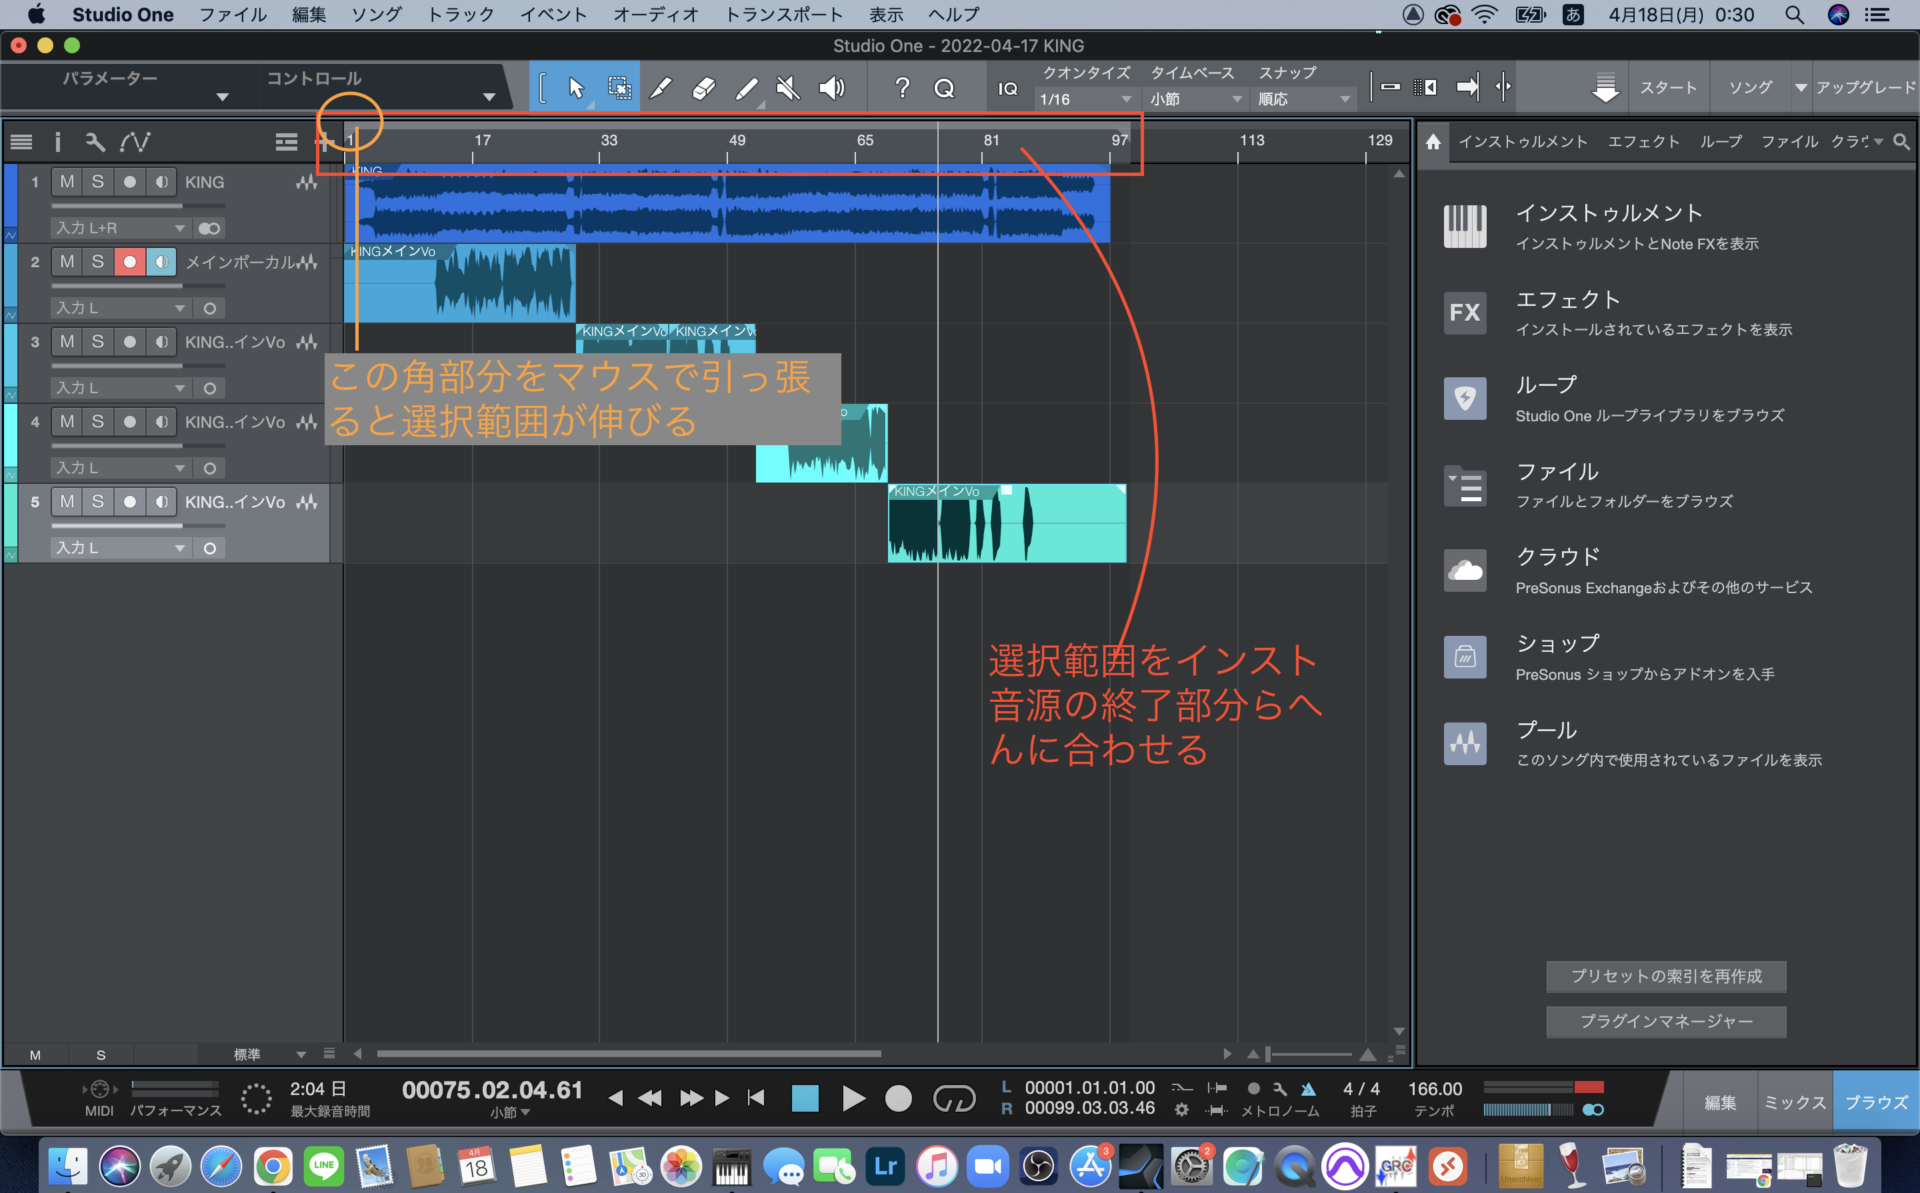1920x1193 pixels.
Task: Toggle Autoscroll arrow icon in toolbar
Action: pos(1467,87)
